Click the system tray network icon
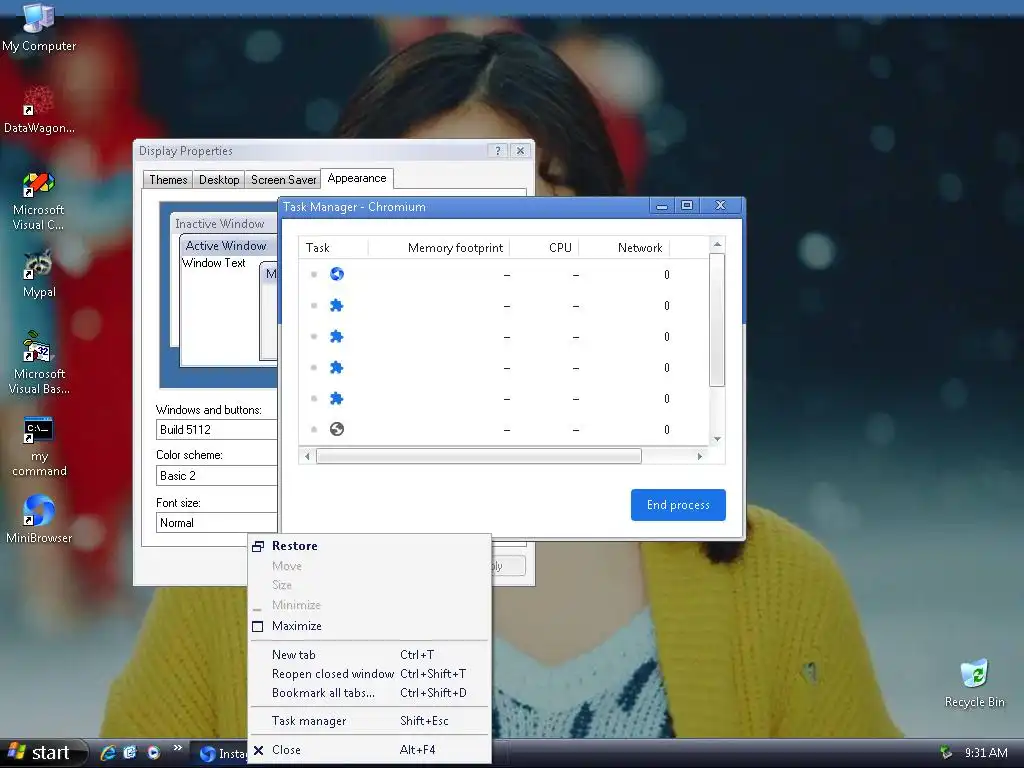This screenshot has width=1024, height=768. (x=946, y=752)
